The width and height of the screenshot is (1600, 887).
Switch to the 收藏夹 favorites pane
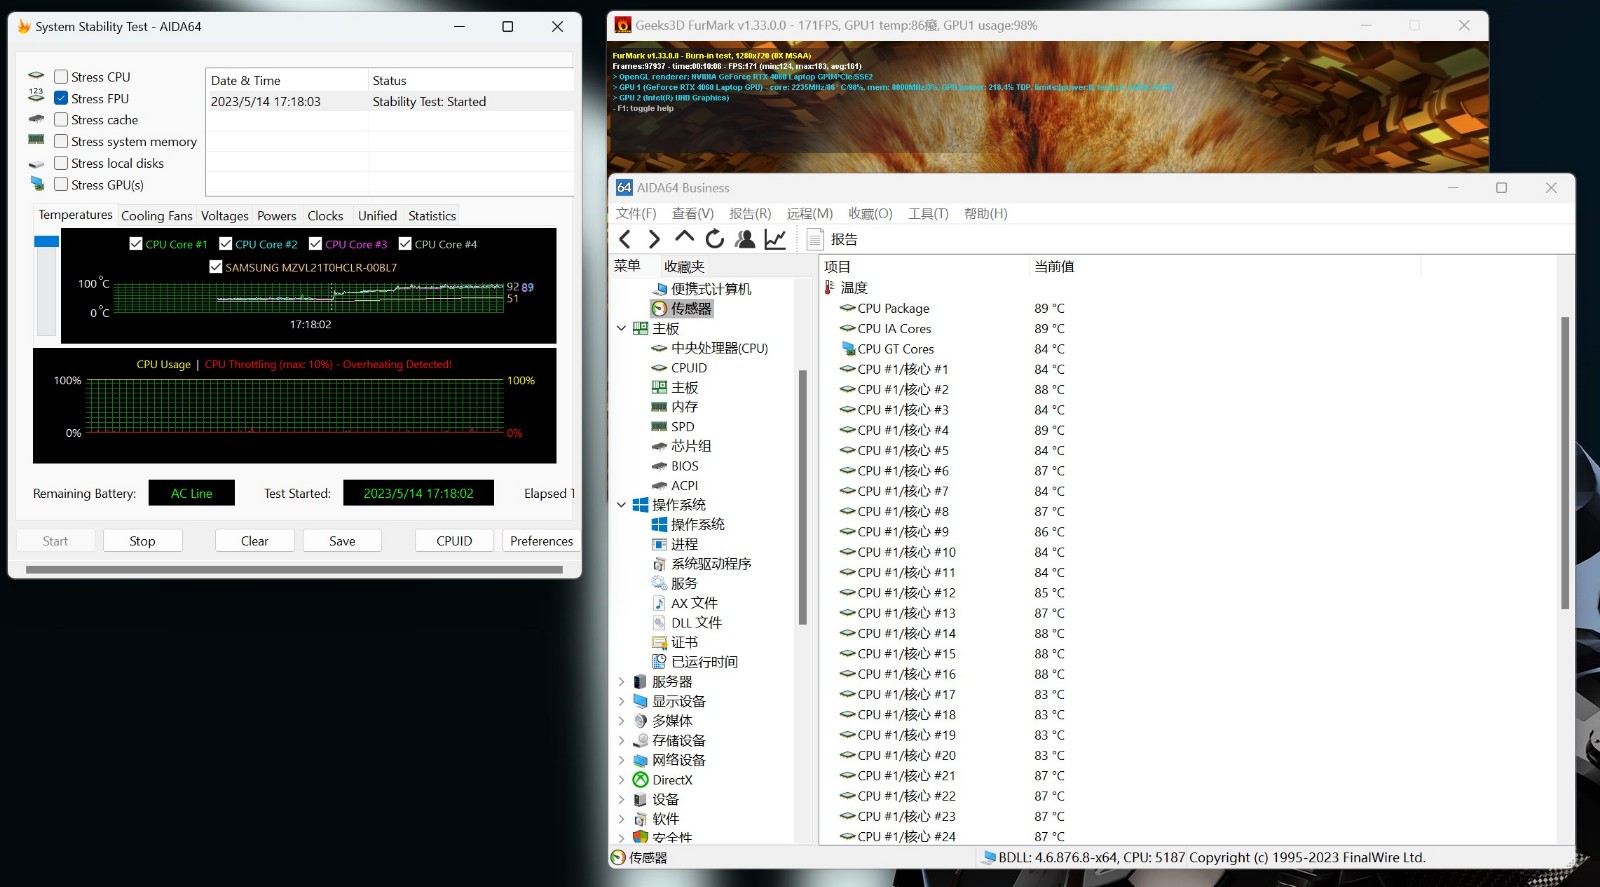[684, 266]
